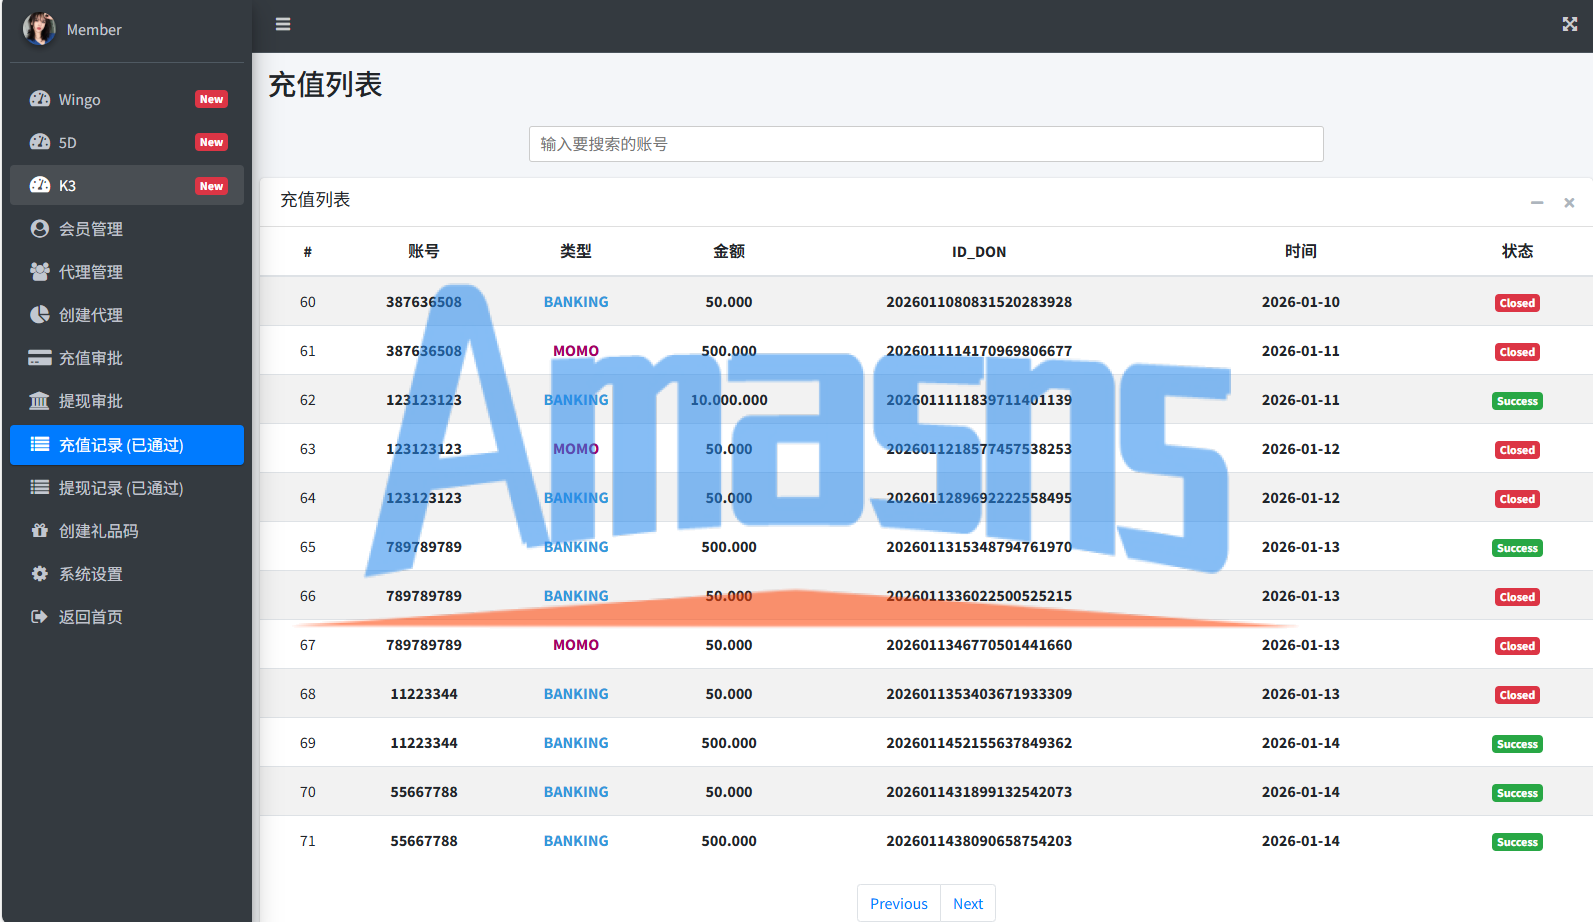
Task: Click the 返回首页 sign-out icon
Action: point(40,616)
